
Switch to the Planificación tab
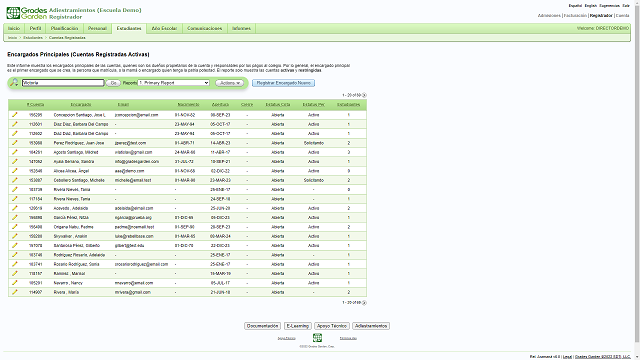(64, 29)
